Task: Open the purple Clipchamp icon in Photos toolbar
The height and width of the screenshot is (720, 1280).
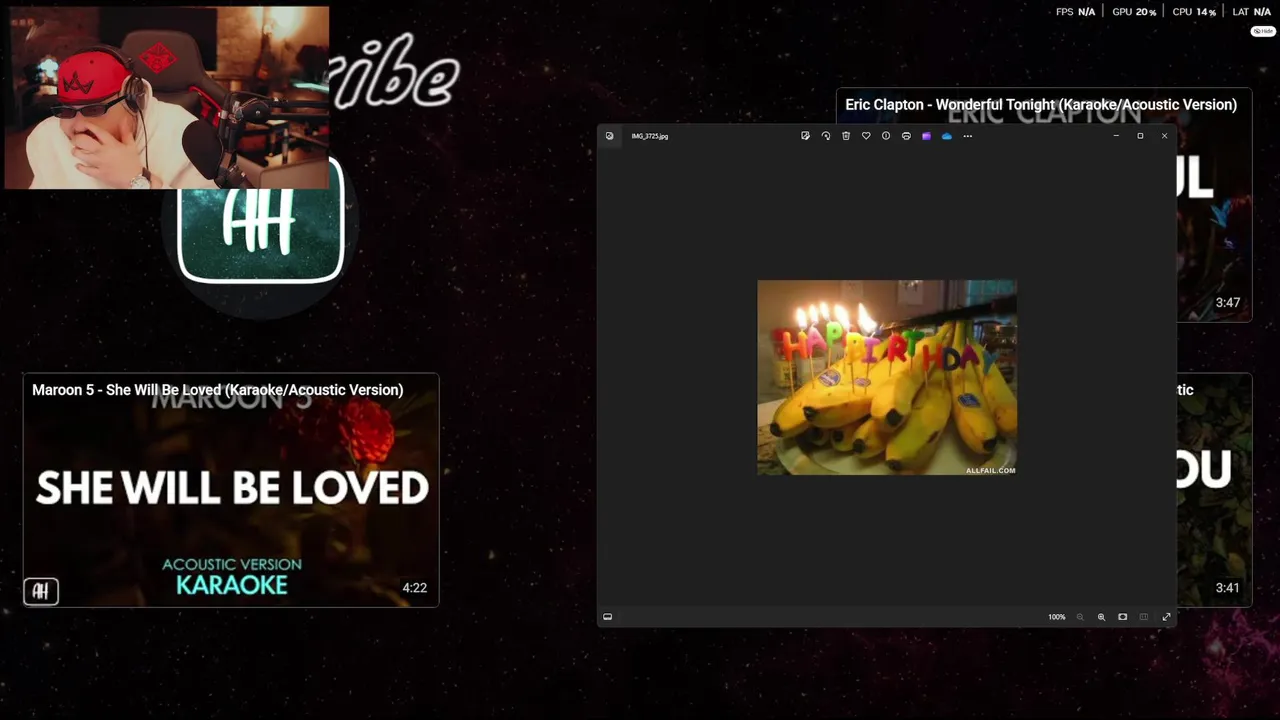Action: coord(926,136)
